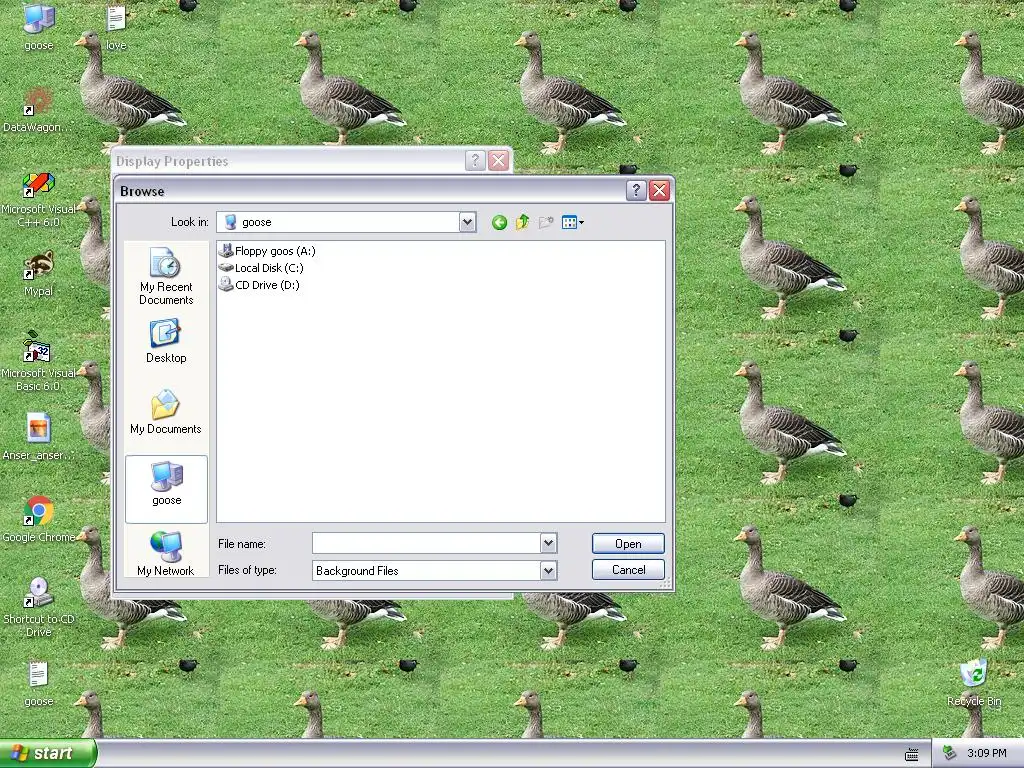
Task: Close the Browse dialog
Action: (x=660, y=191)
